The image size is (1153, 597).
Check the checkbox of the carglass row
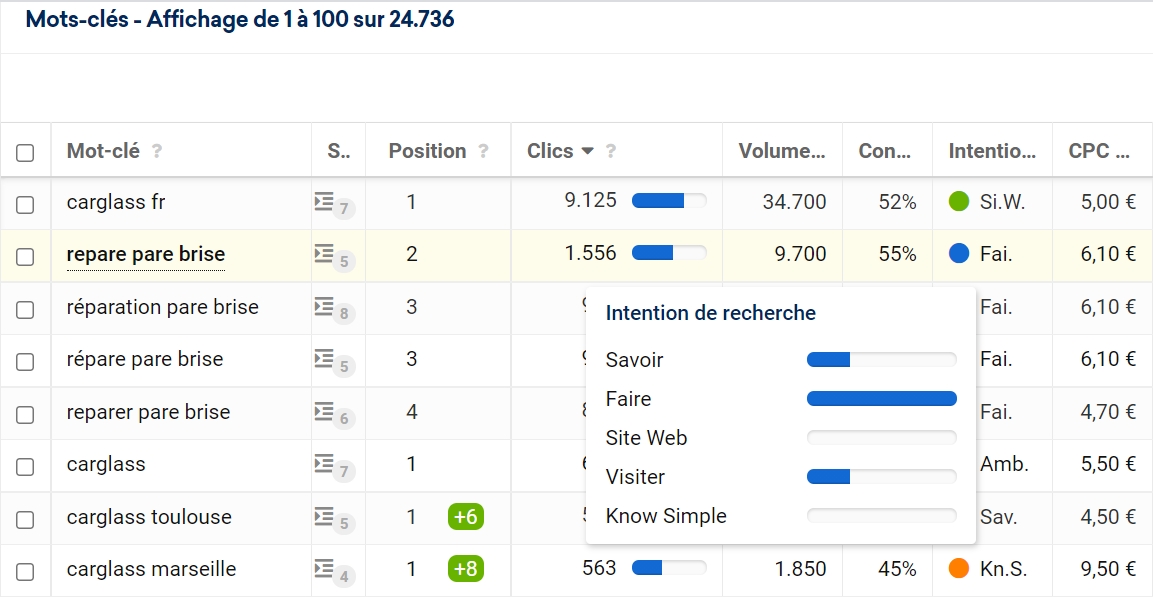coord(25,467)
